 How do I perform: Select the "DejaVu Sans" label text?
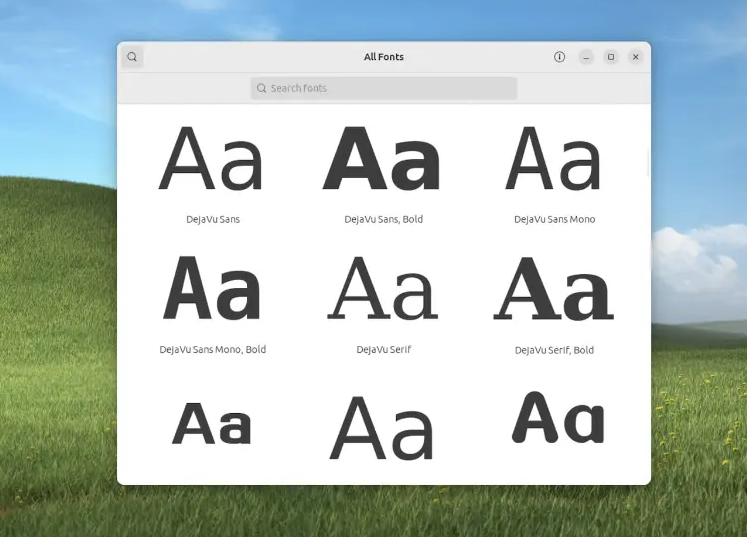(x=213, y=220)
